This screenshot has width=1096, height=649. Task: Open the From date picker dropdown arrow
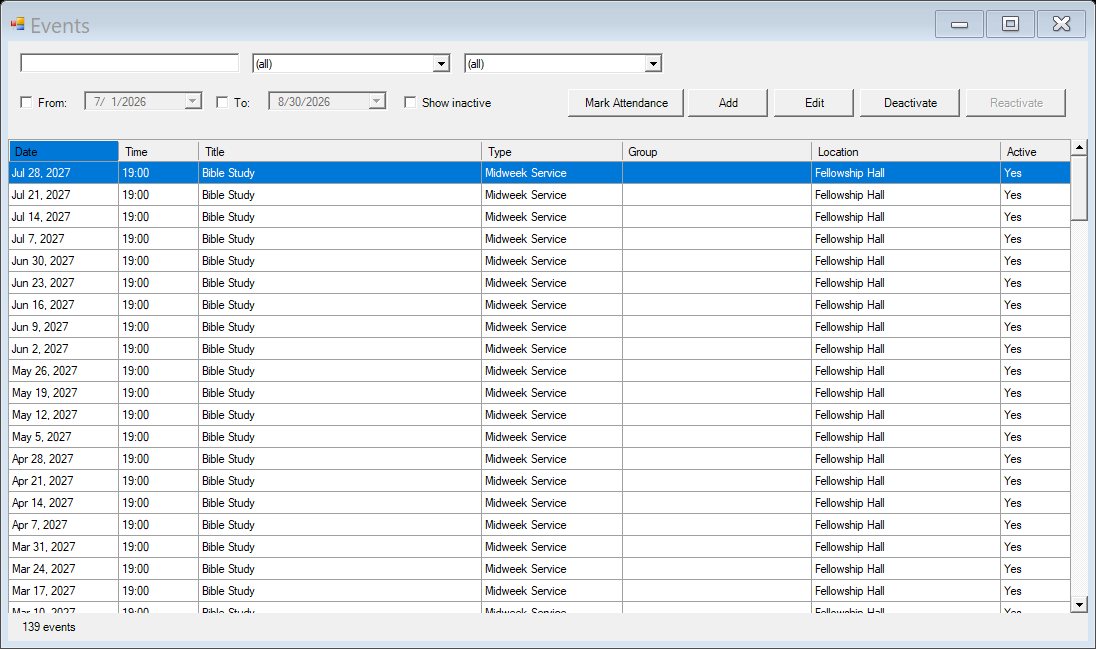coord(192,101)
